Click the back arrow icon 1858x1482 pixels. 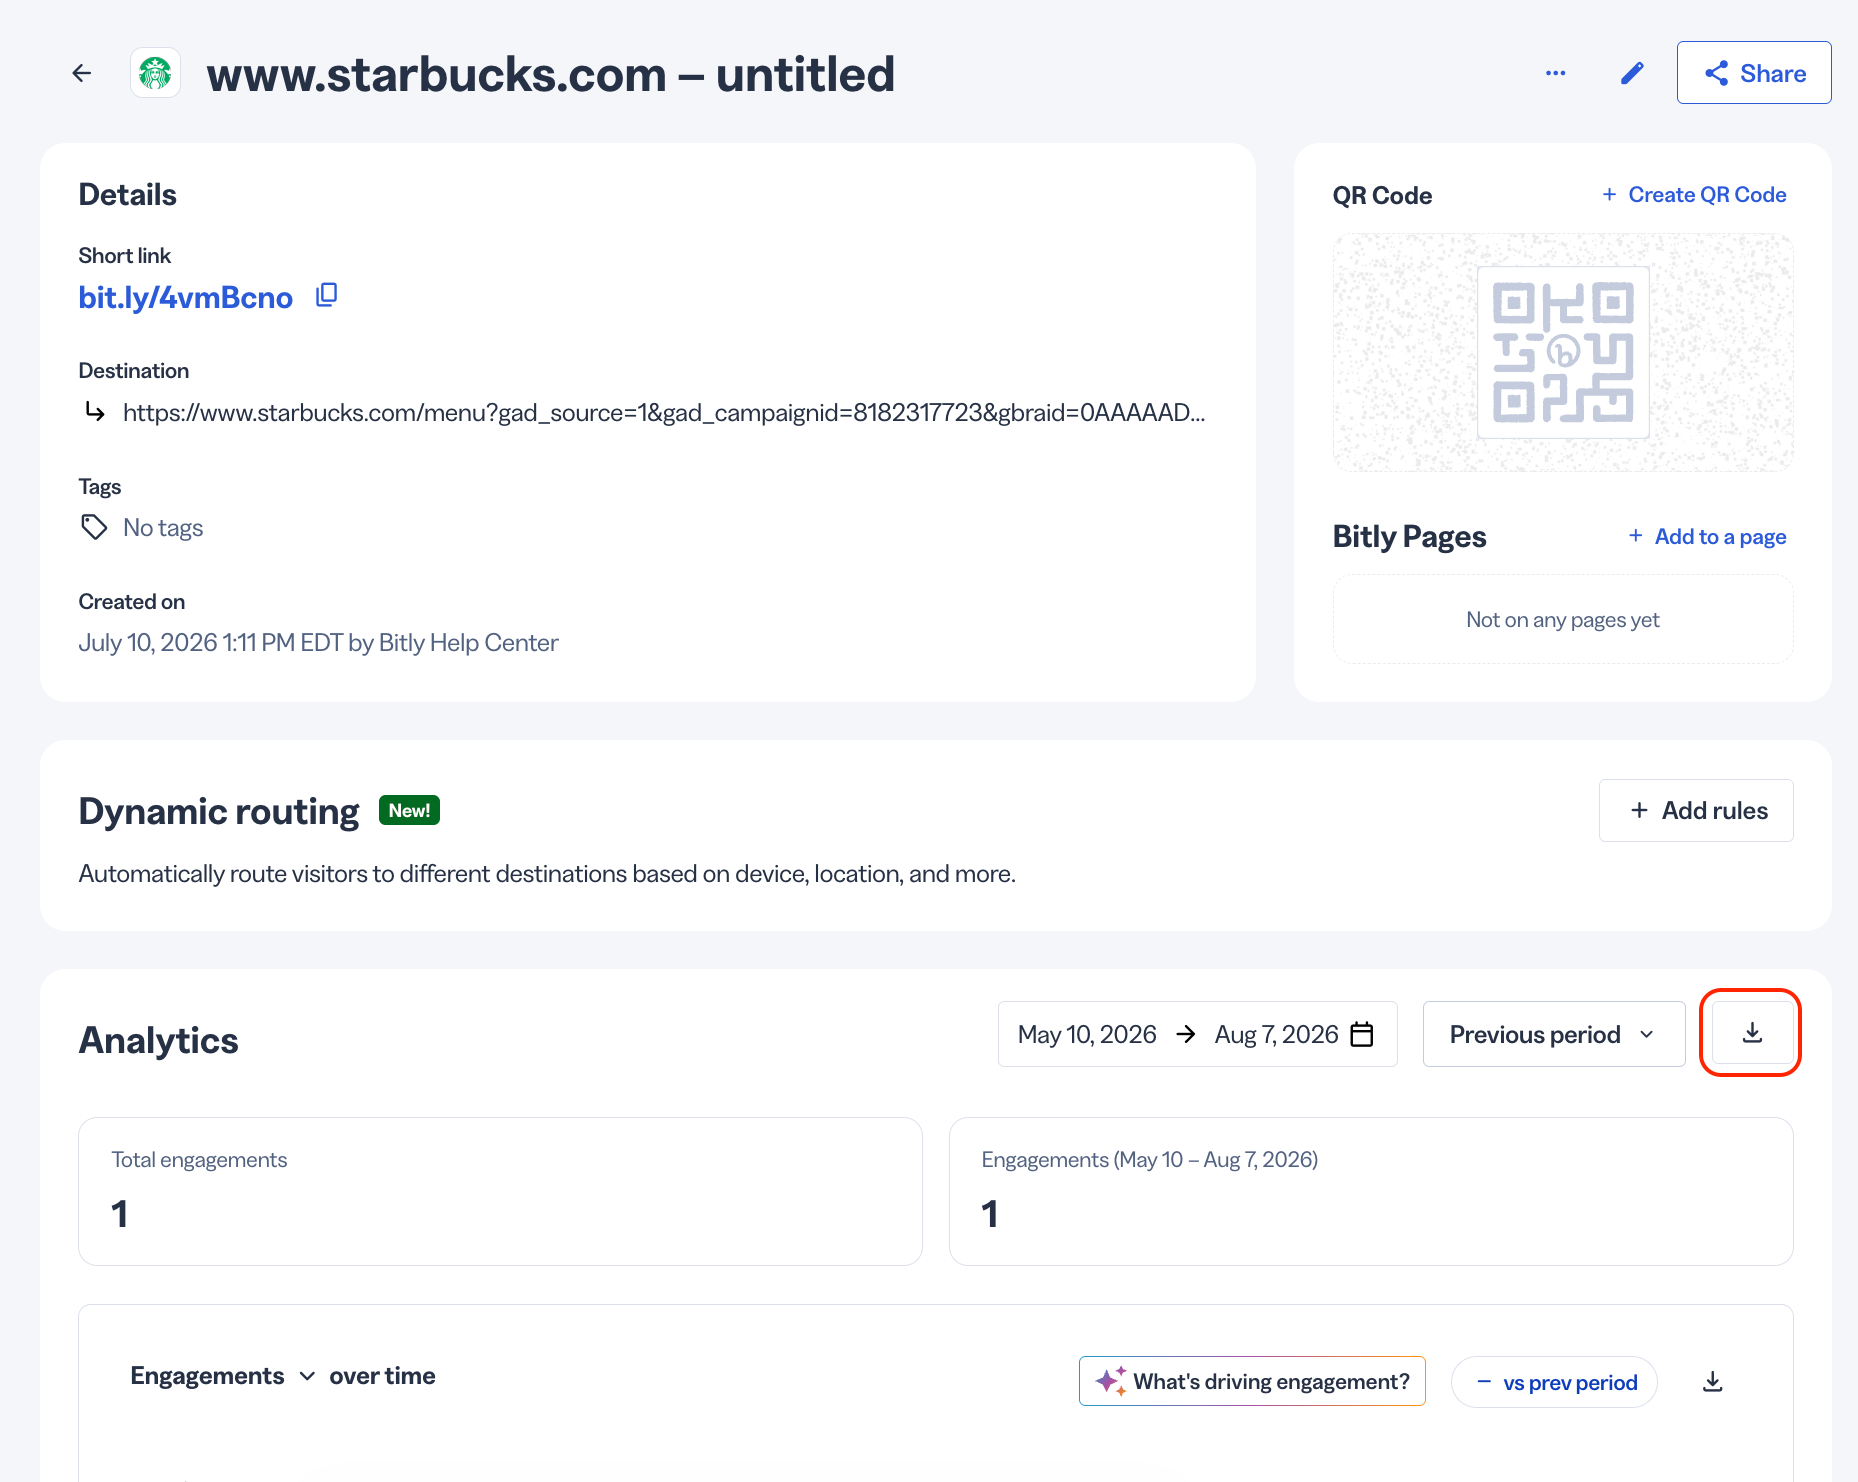point(82,73)
